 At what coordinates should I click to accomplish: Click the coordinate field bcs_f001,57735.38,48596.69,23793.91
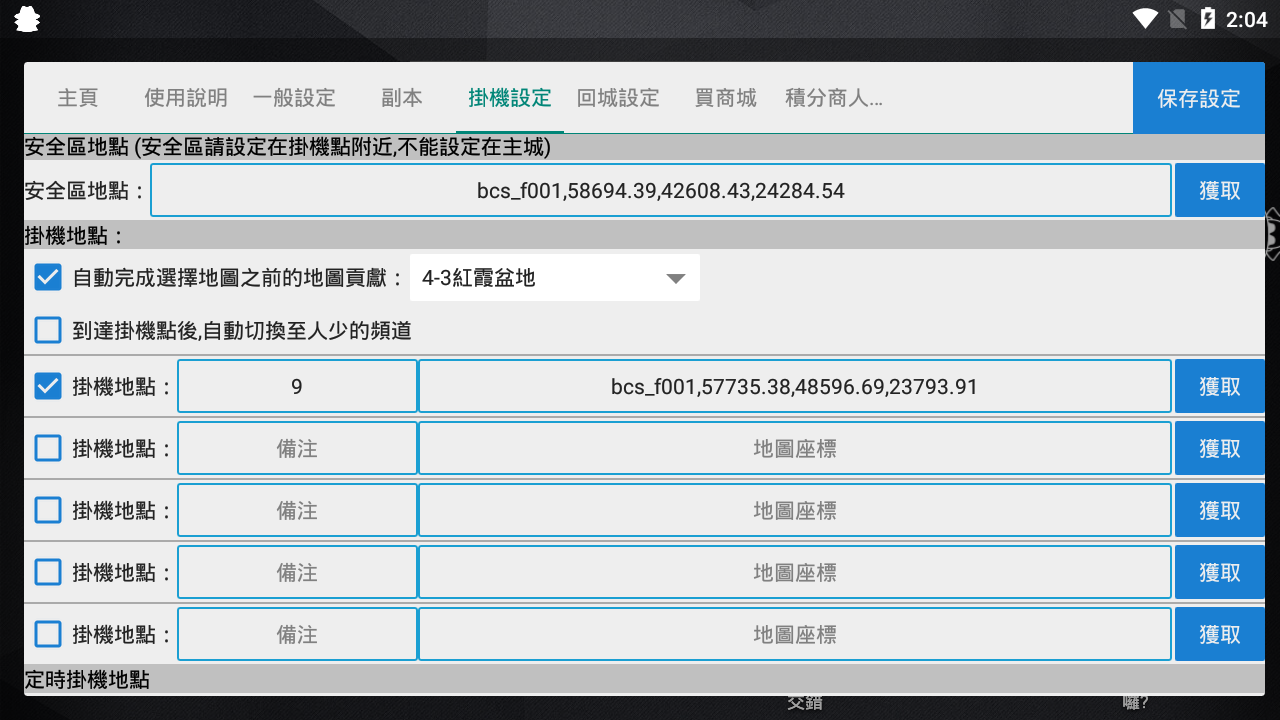pos(795,386)
